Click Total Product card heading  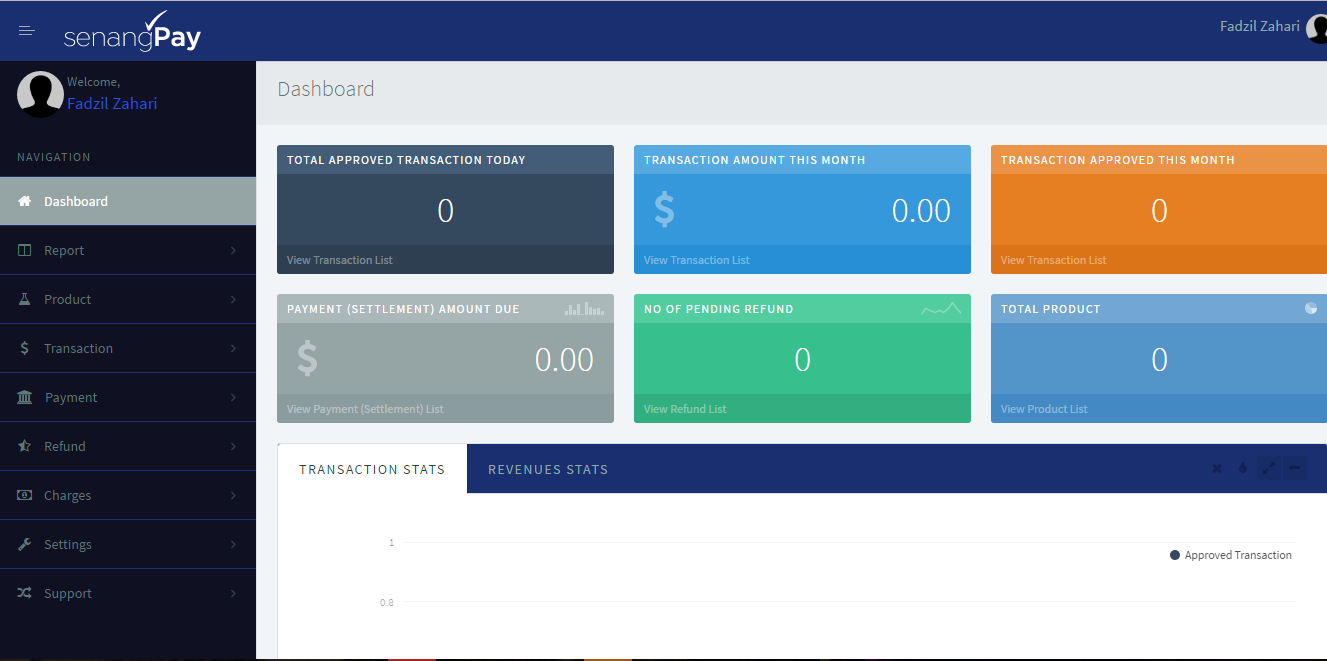1051,309
